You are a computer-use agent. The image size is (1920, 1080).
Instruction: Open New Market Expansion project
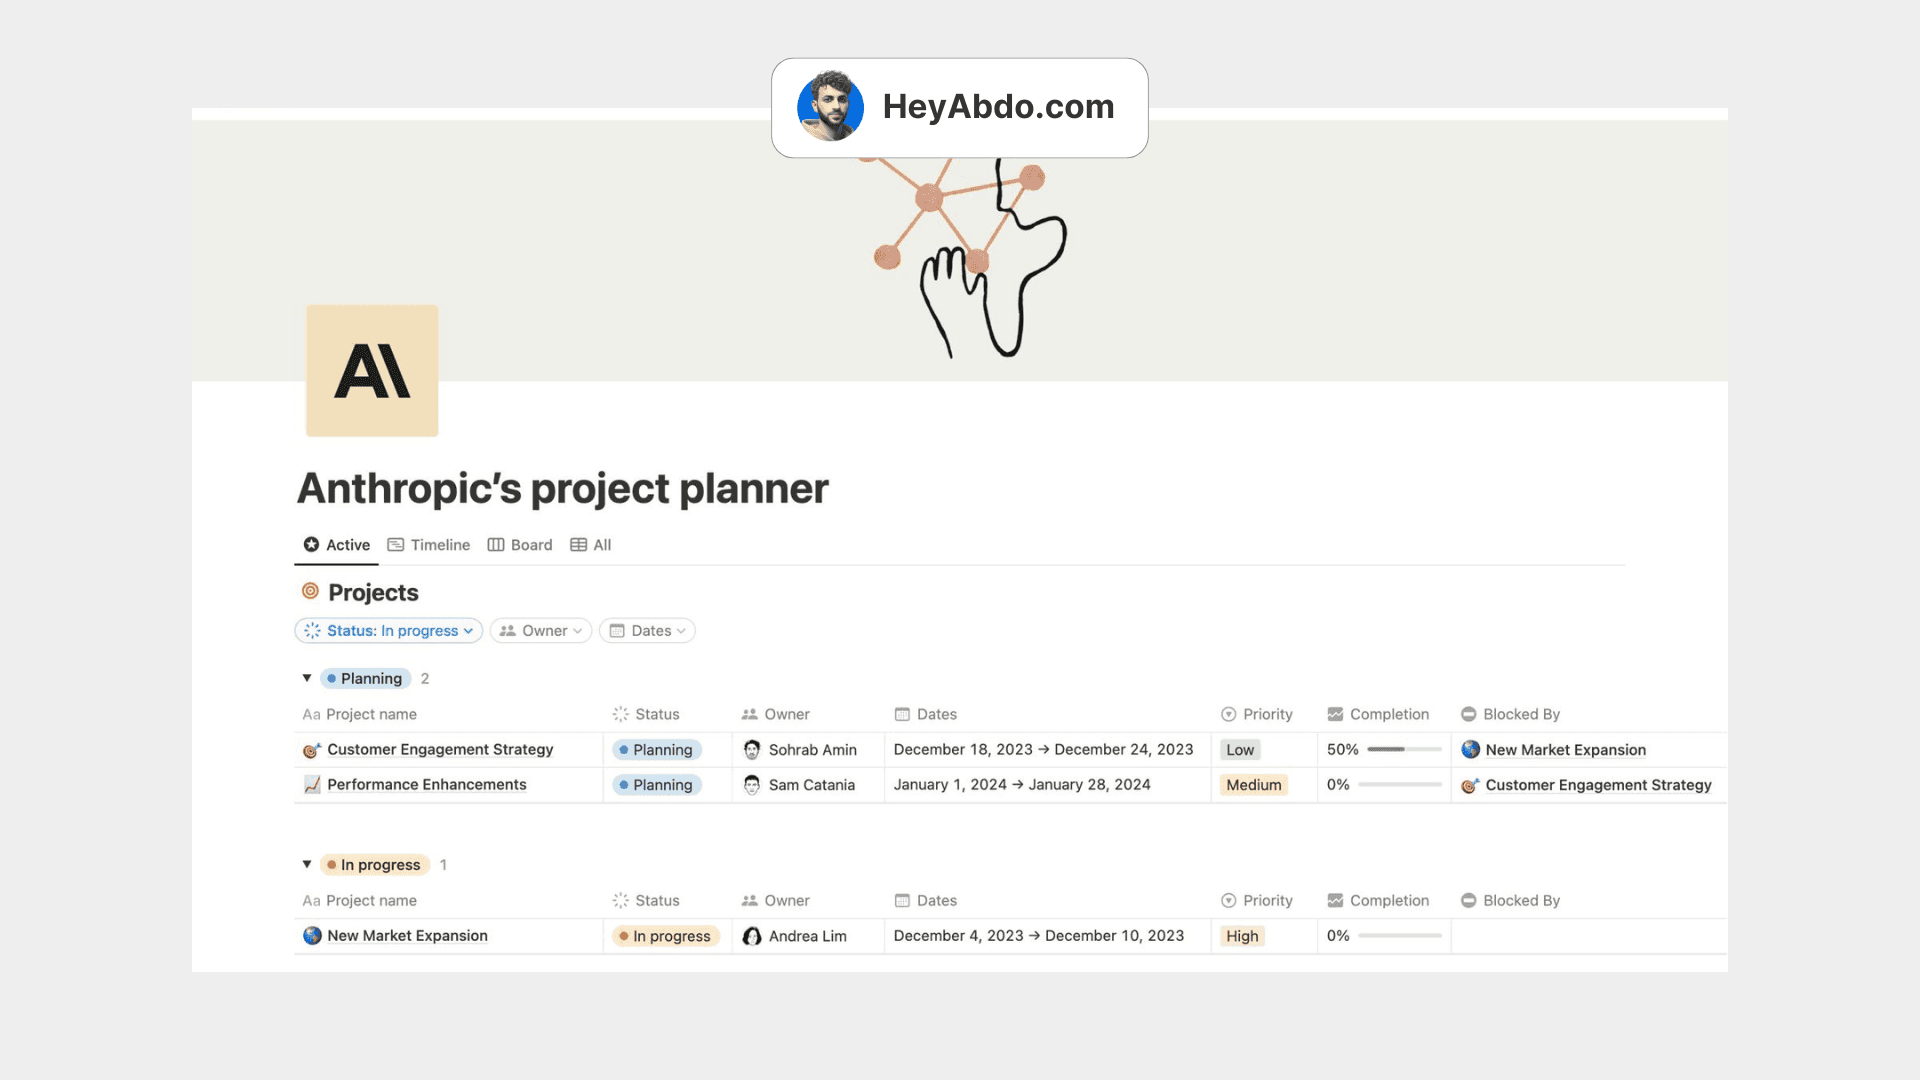click(x=406, y=935)
